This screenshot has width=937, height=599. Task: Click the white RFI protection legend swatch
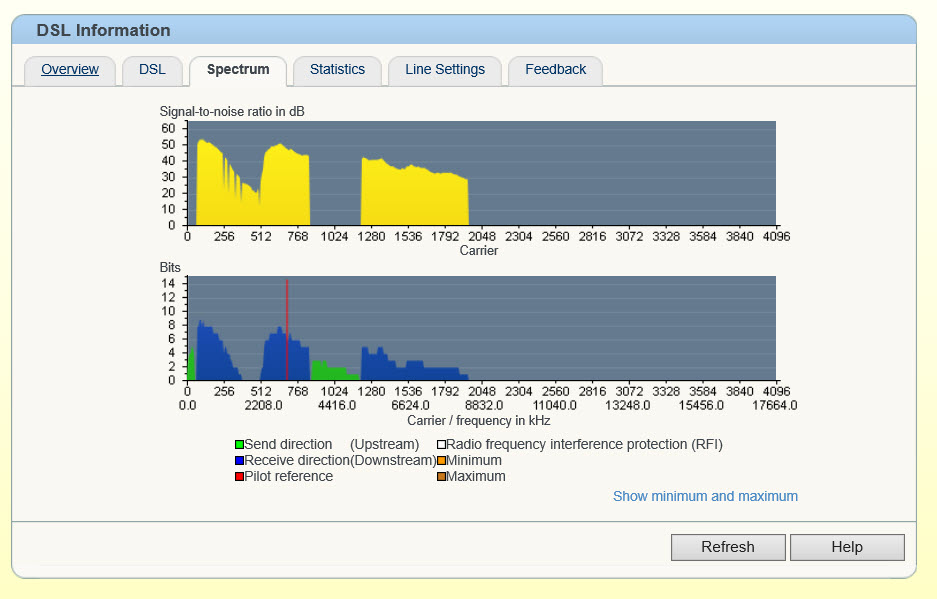(441, 445)
